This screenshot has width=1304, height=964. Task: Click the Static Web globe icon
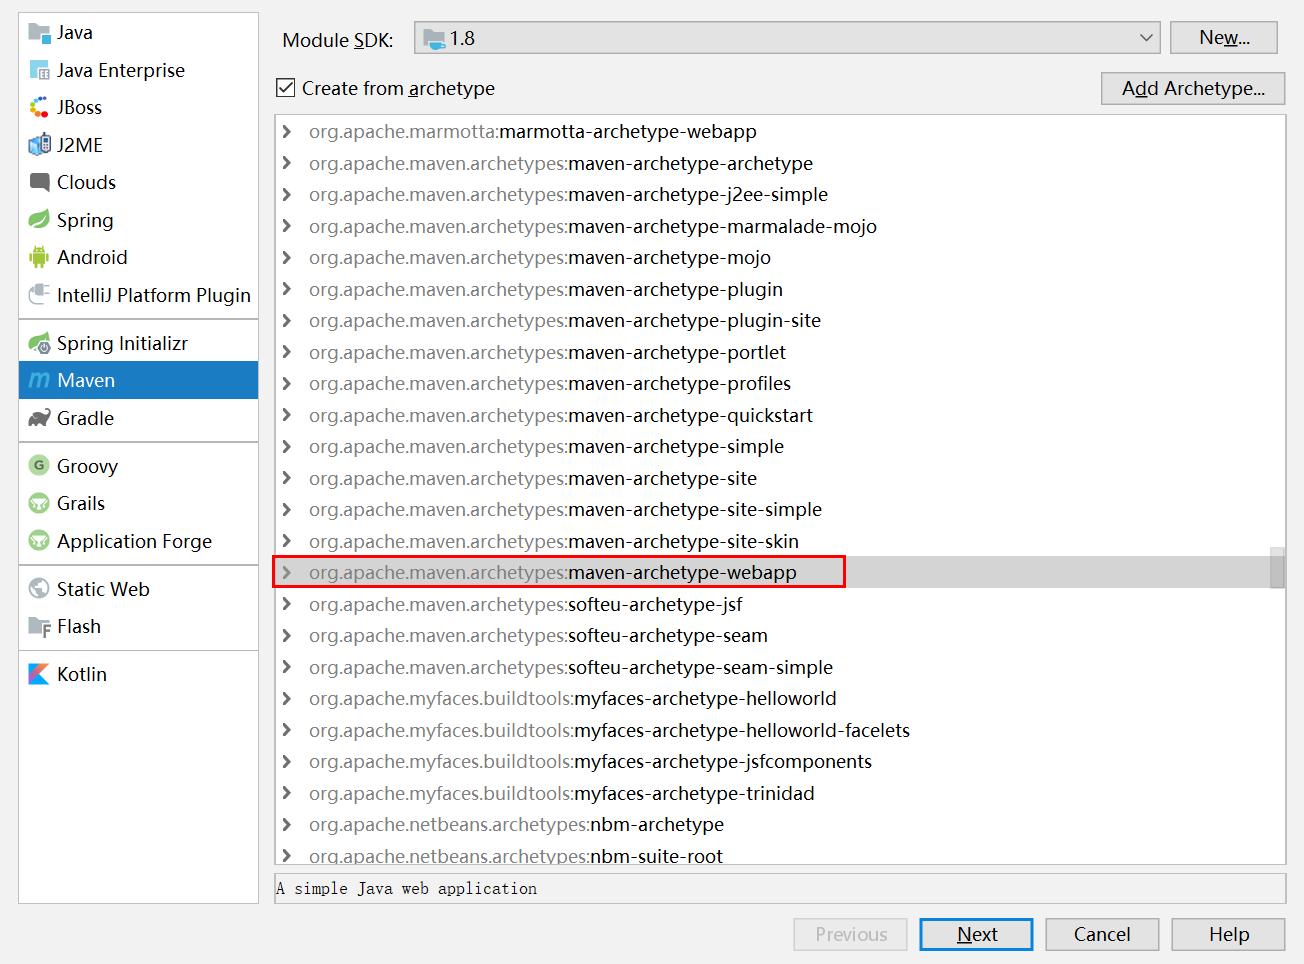pos(39,589)
